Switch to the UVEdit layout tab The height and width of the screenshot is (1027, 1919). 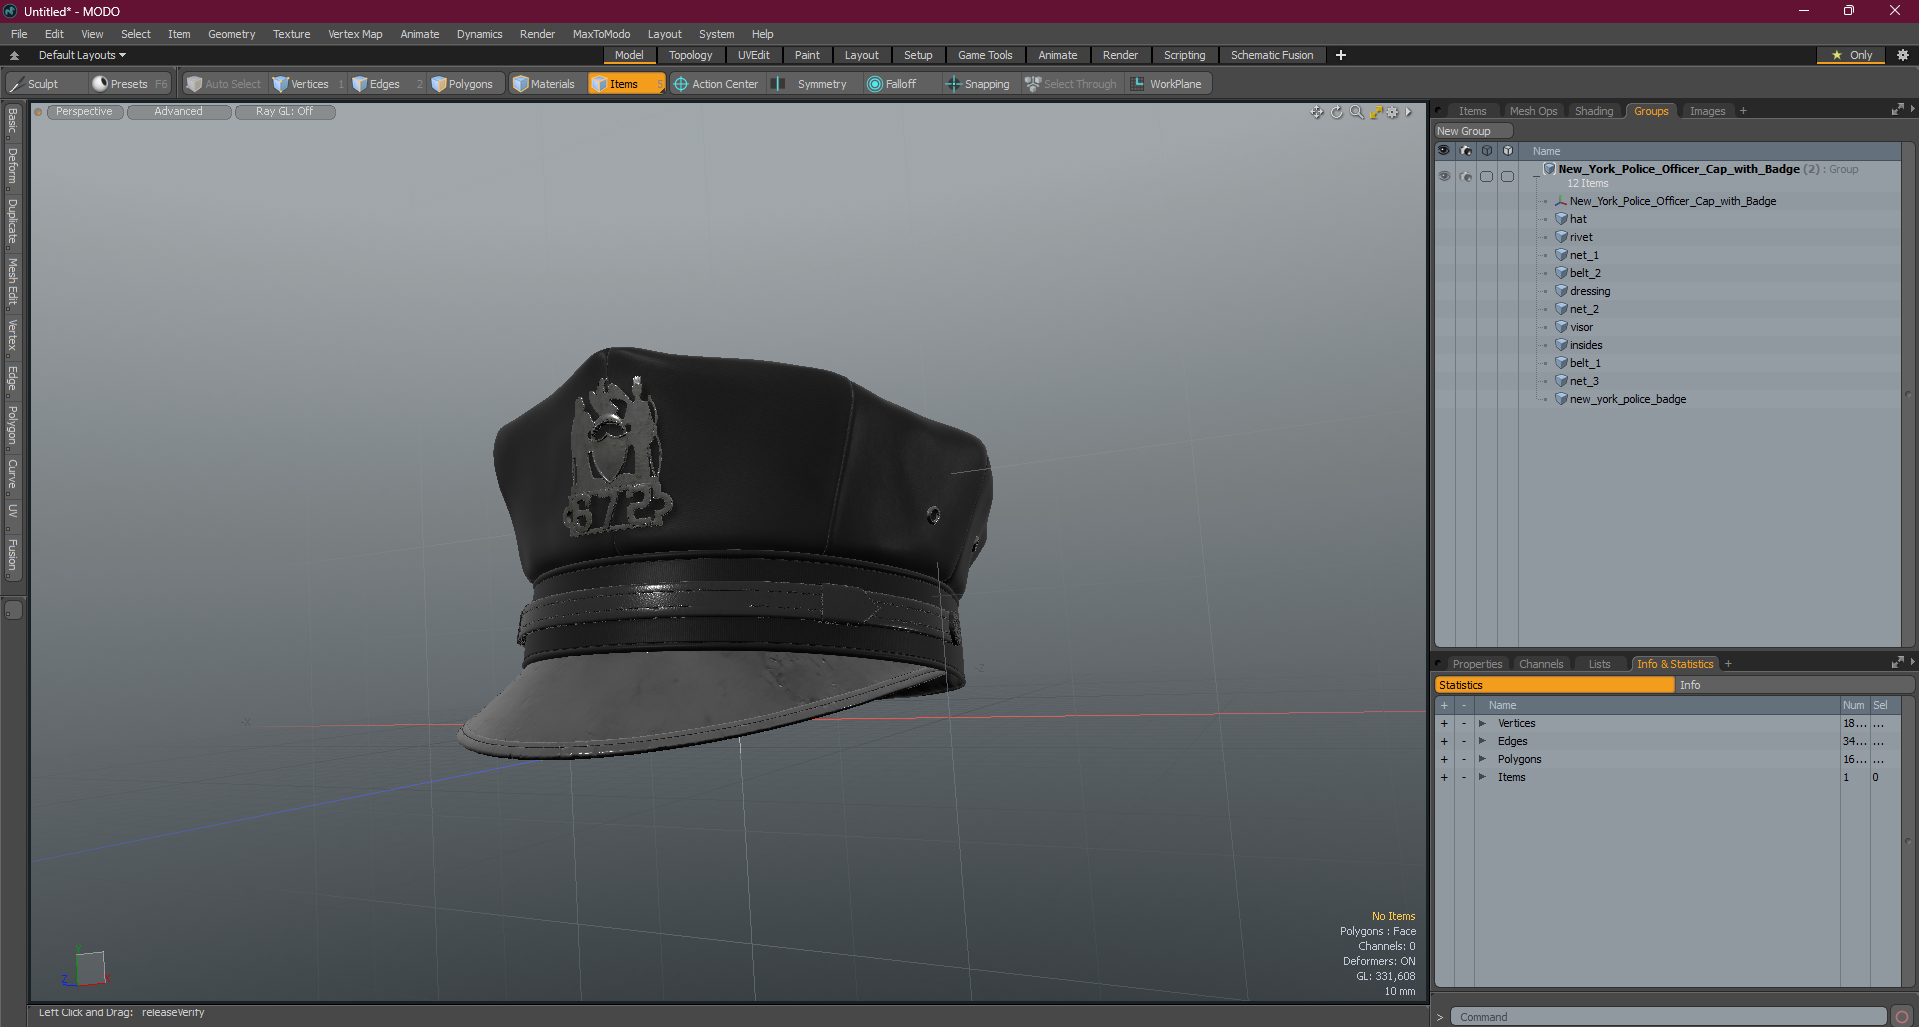pos(753,55)
